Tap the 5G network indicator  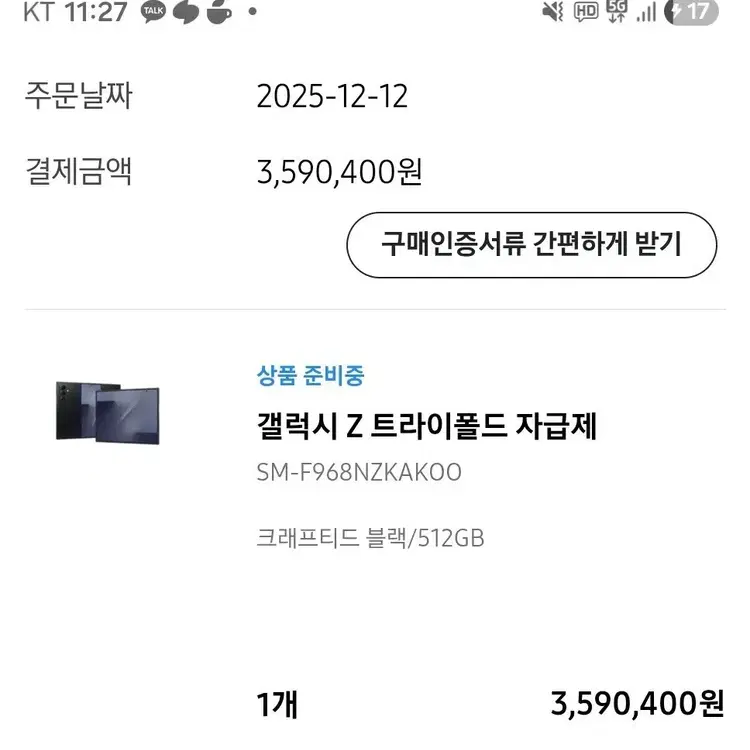tap(616, 11)
